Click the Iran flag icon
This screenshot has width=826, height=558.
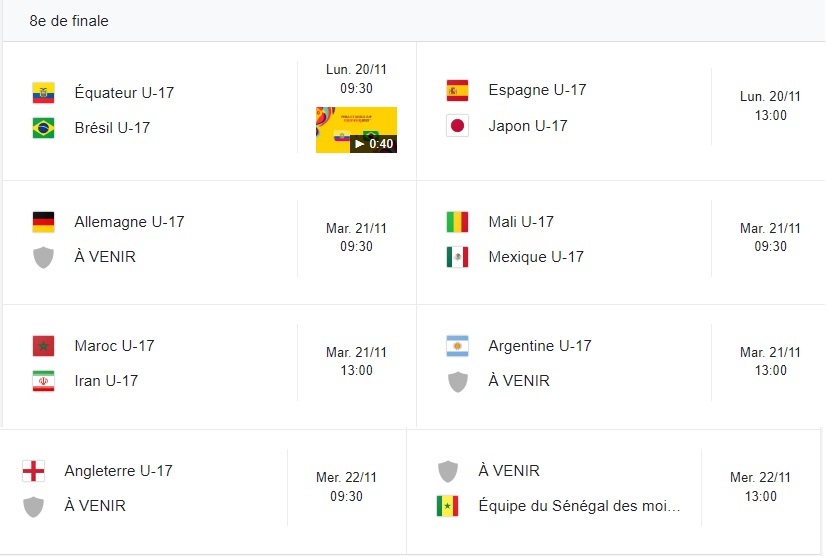coord(43,381)
